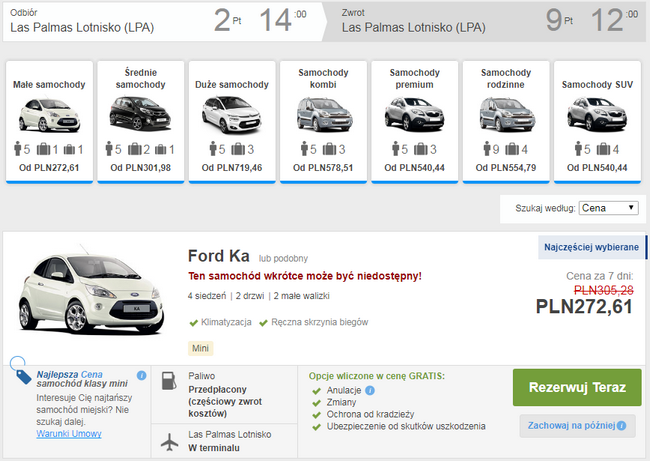Click the passenger icon in Samochody rodzinne card
The image size is (650, 461).
487,149
